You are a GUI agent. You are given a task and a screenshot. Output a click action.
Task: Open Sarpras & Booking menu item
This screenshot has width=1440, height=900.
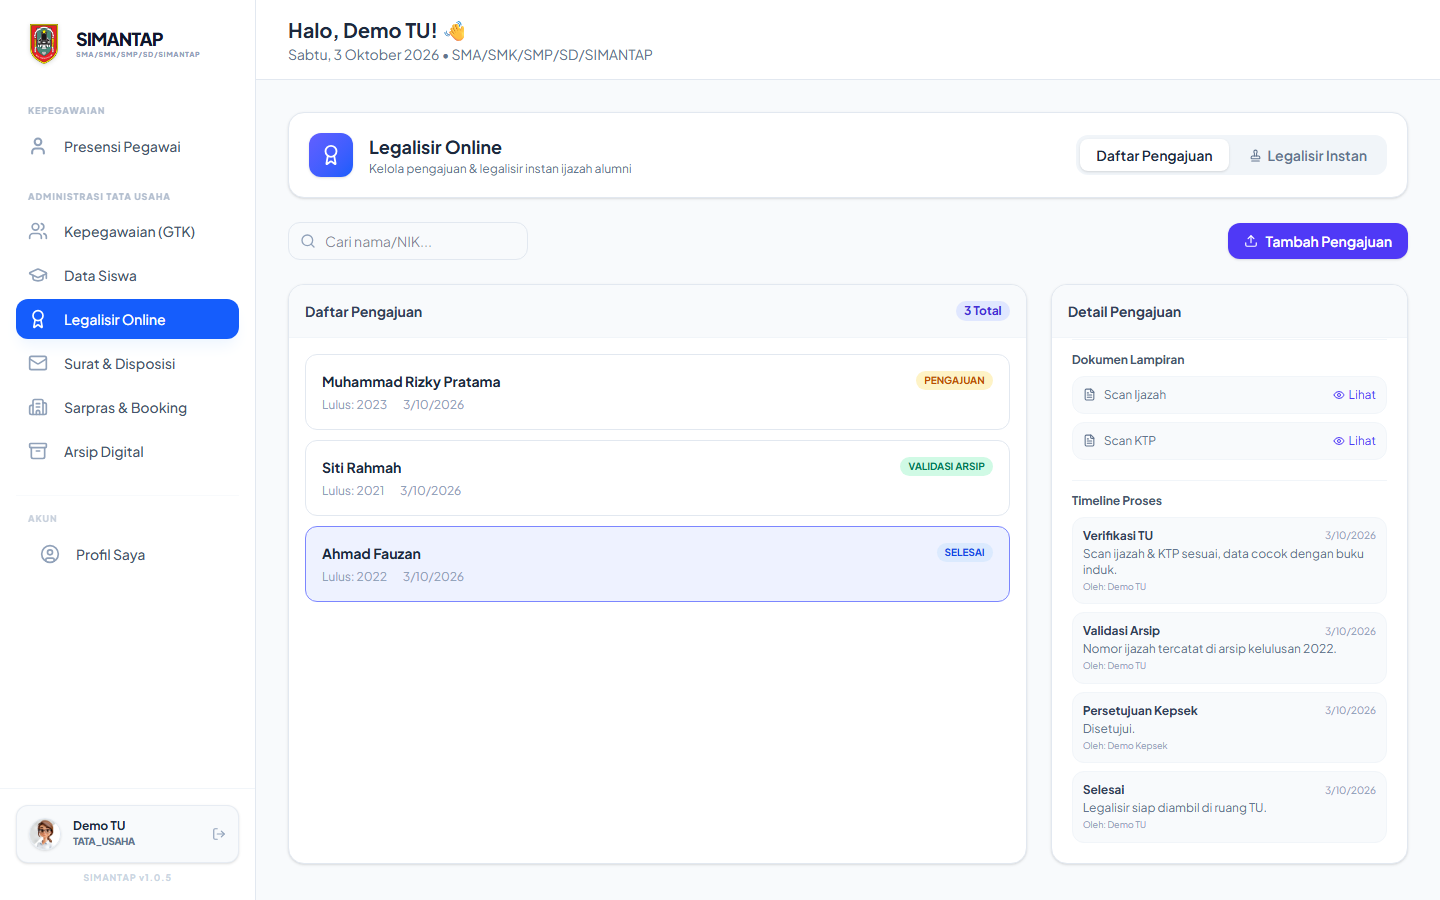pos(127,408)
